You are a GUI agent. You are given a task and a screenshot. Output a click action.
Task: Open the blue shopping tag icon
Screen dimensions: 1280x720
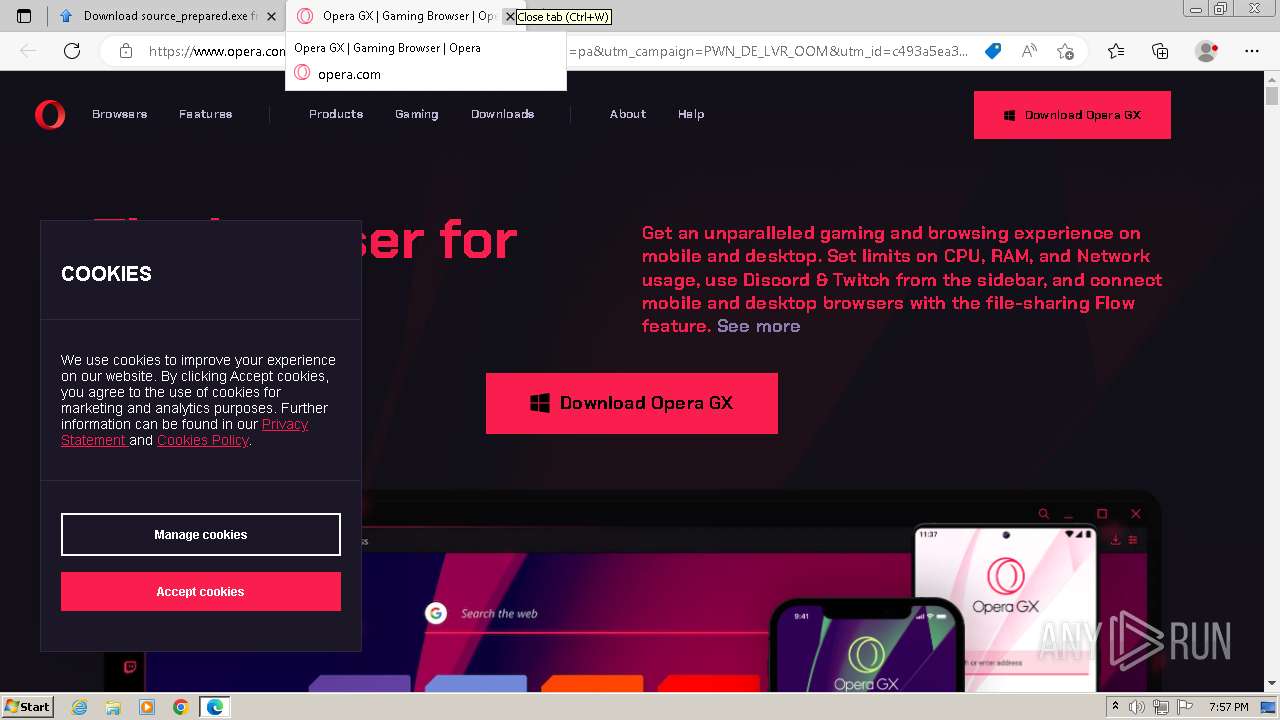coord(993,51)
